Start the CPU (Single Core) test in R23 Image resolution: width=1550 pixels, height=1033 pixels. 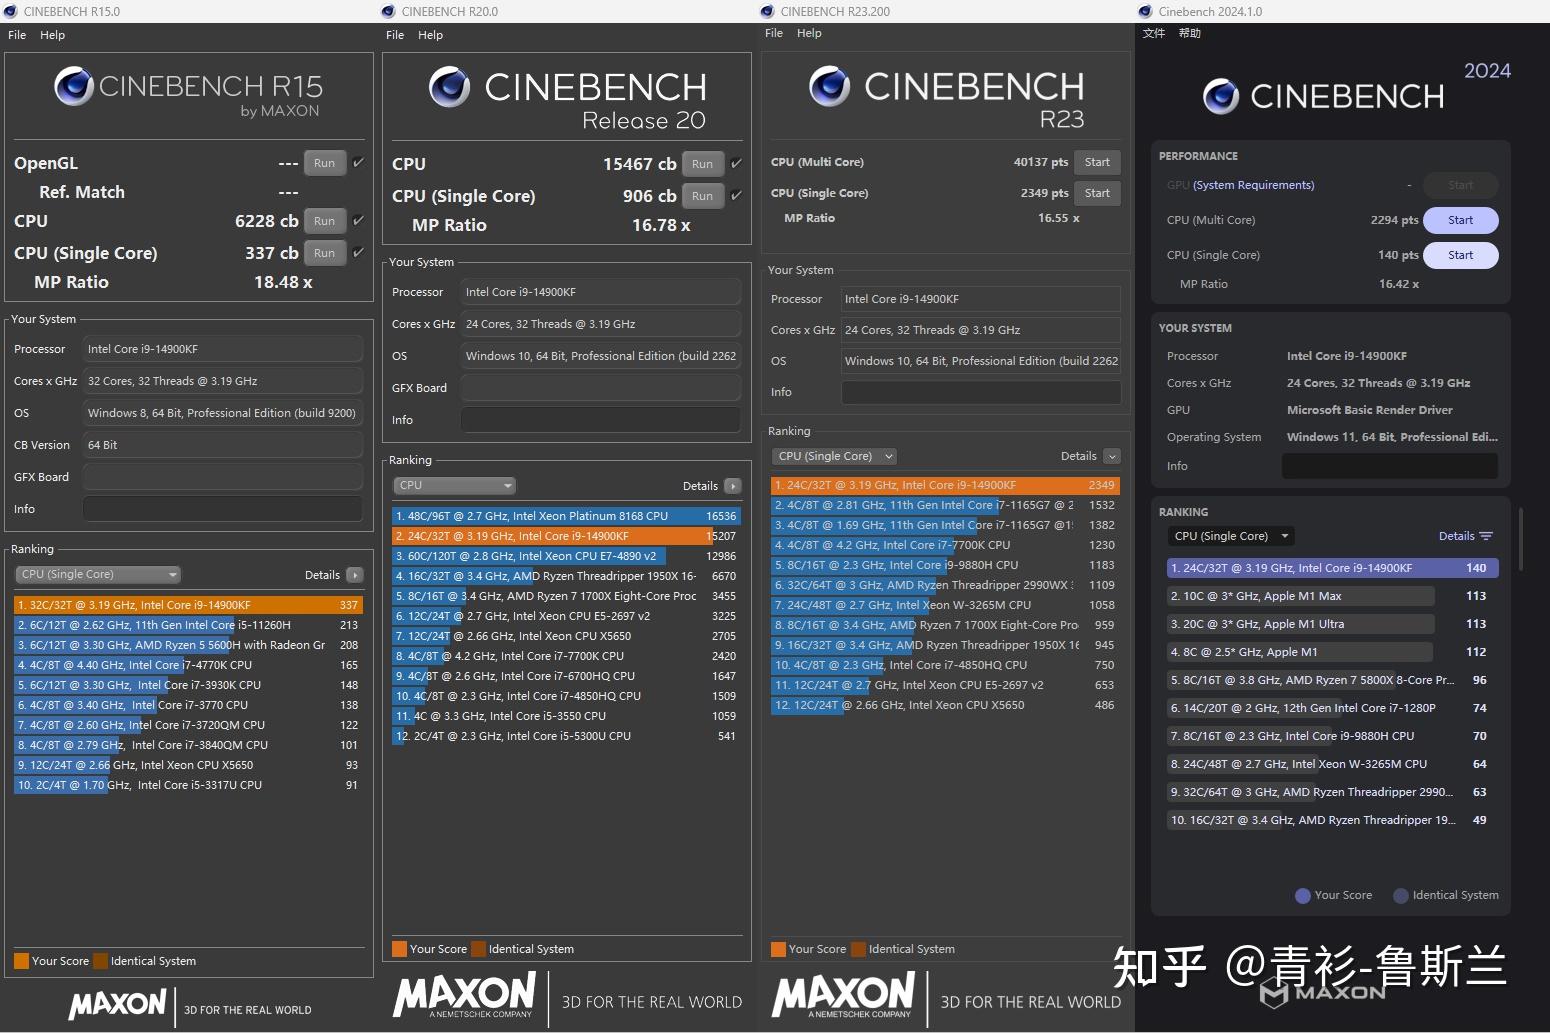(x=1097, y=193)
